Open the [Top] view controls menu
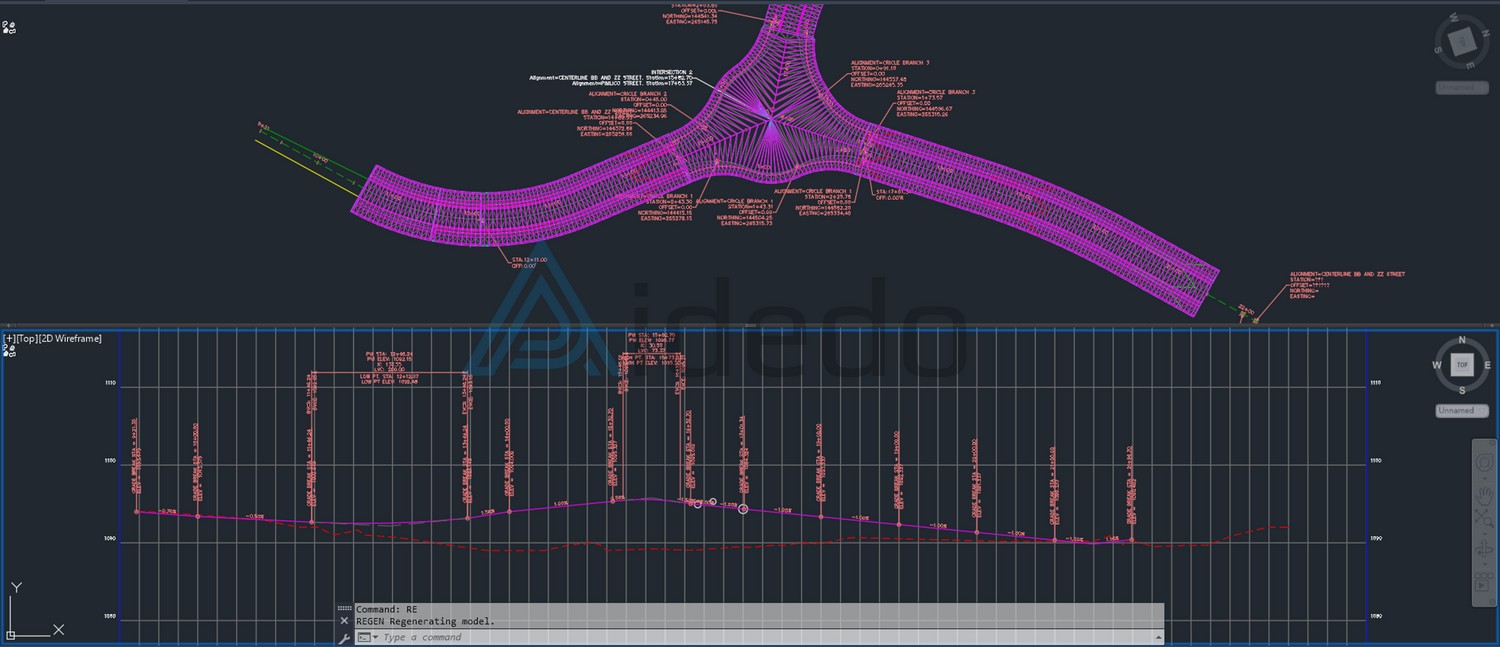Screen dimensions: 1500x647 point(28,339)
